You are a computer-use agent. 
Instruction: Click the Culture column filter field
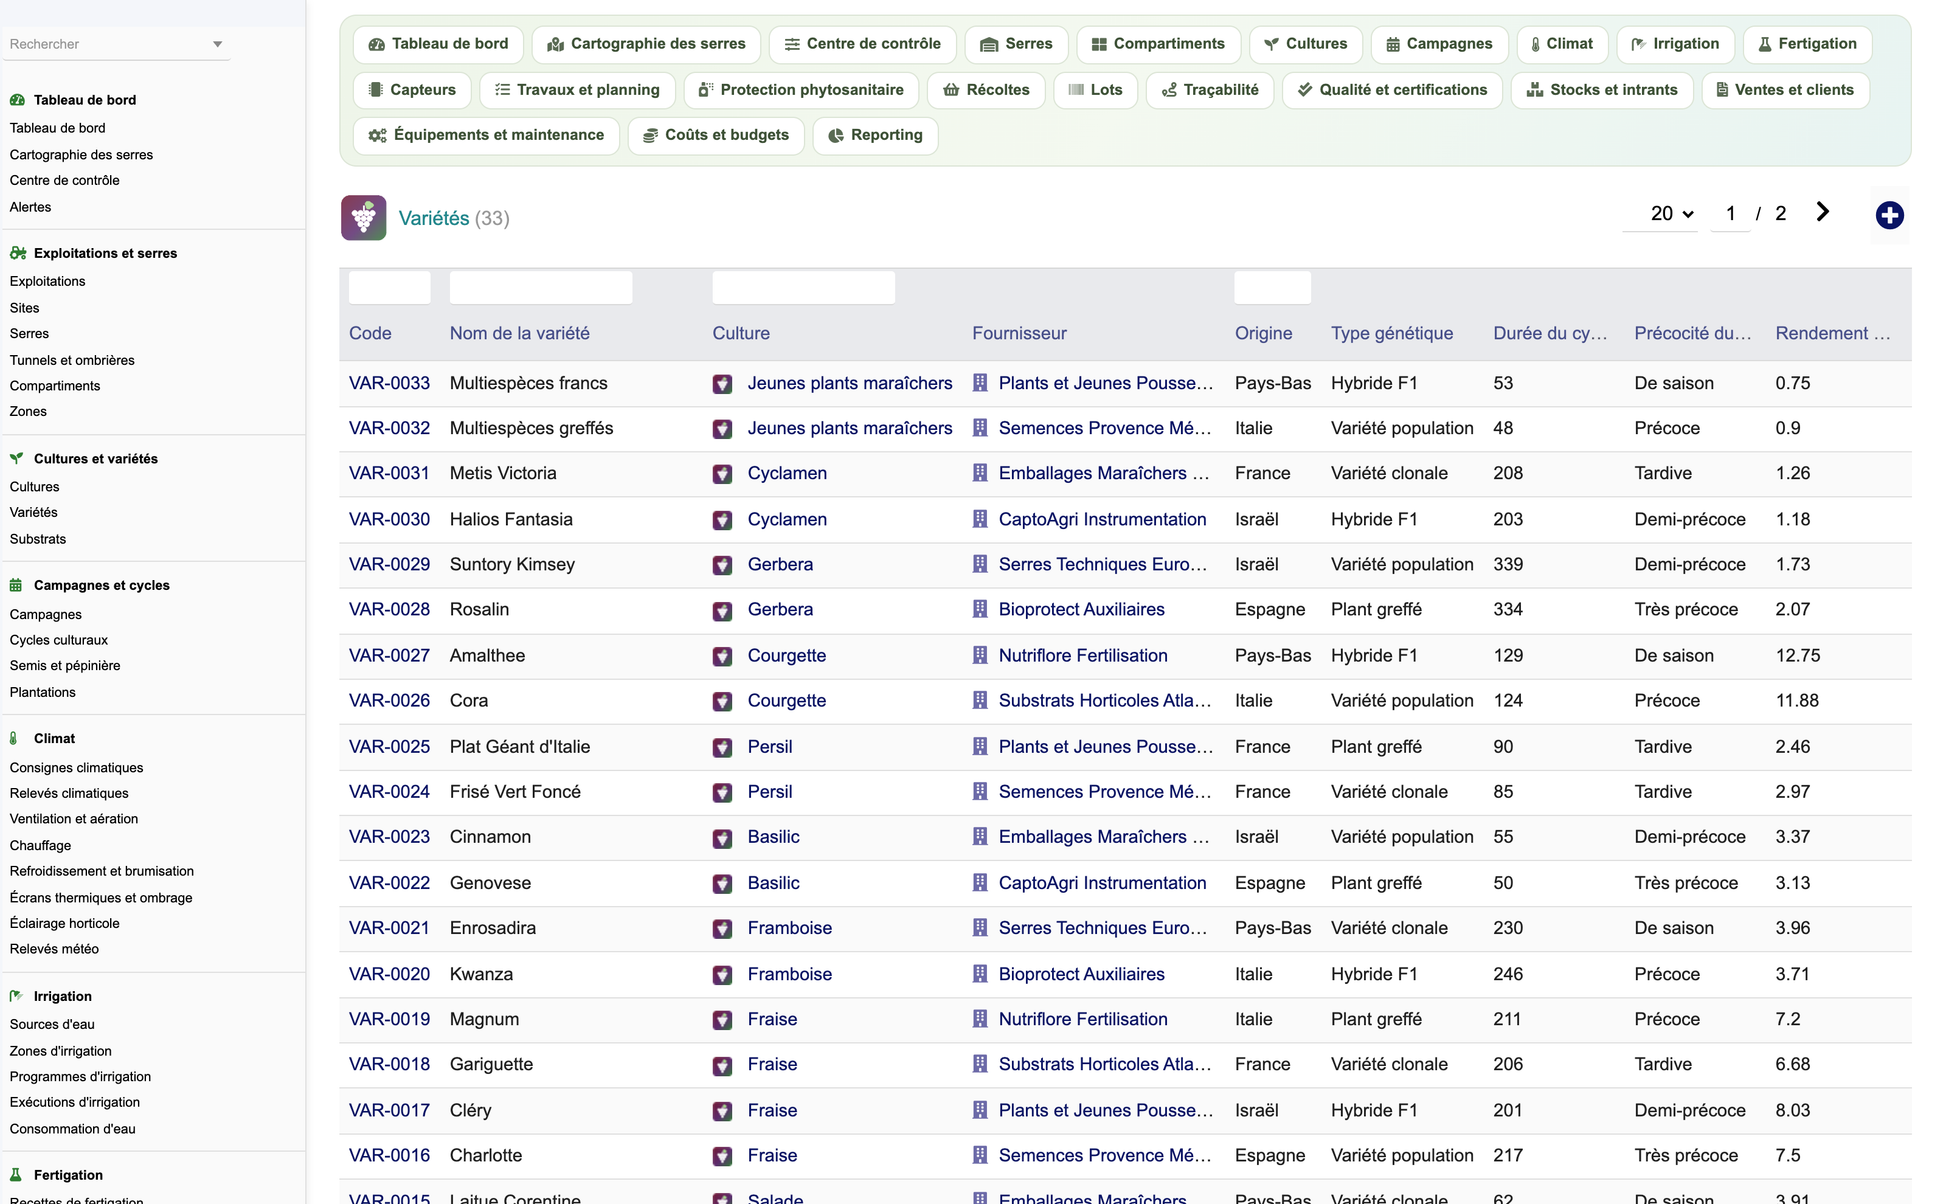click(804, 288)
